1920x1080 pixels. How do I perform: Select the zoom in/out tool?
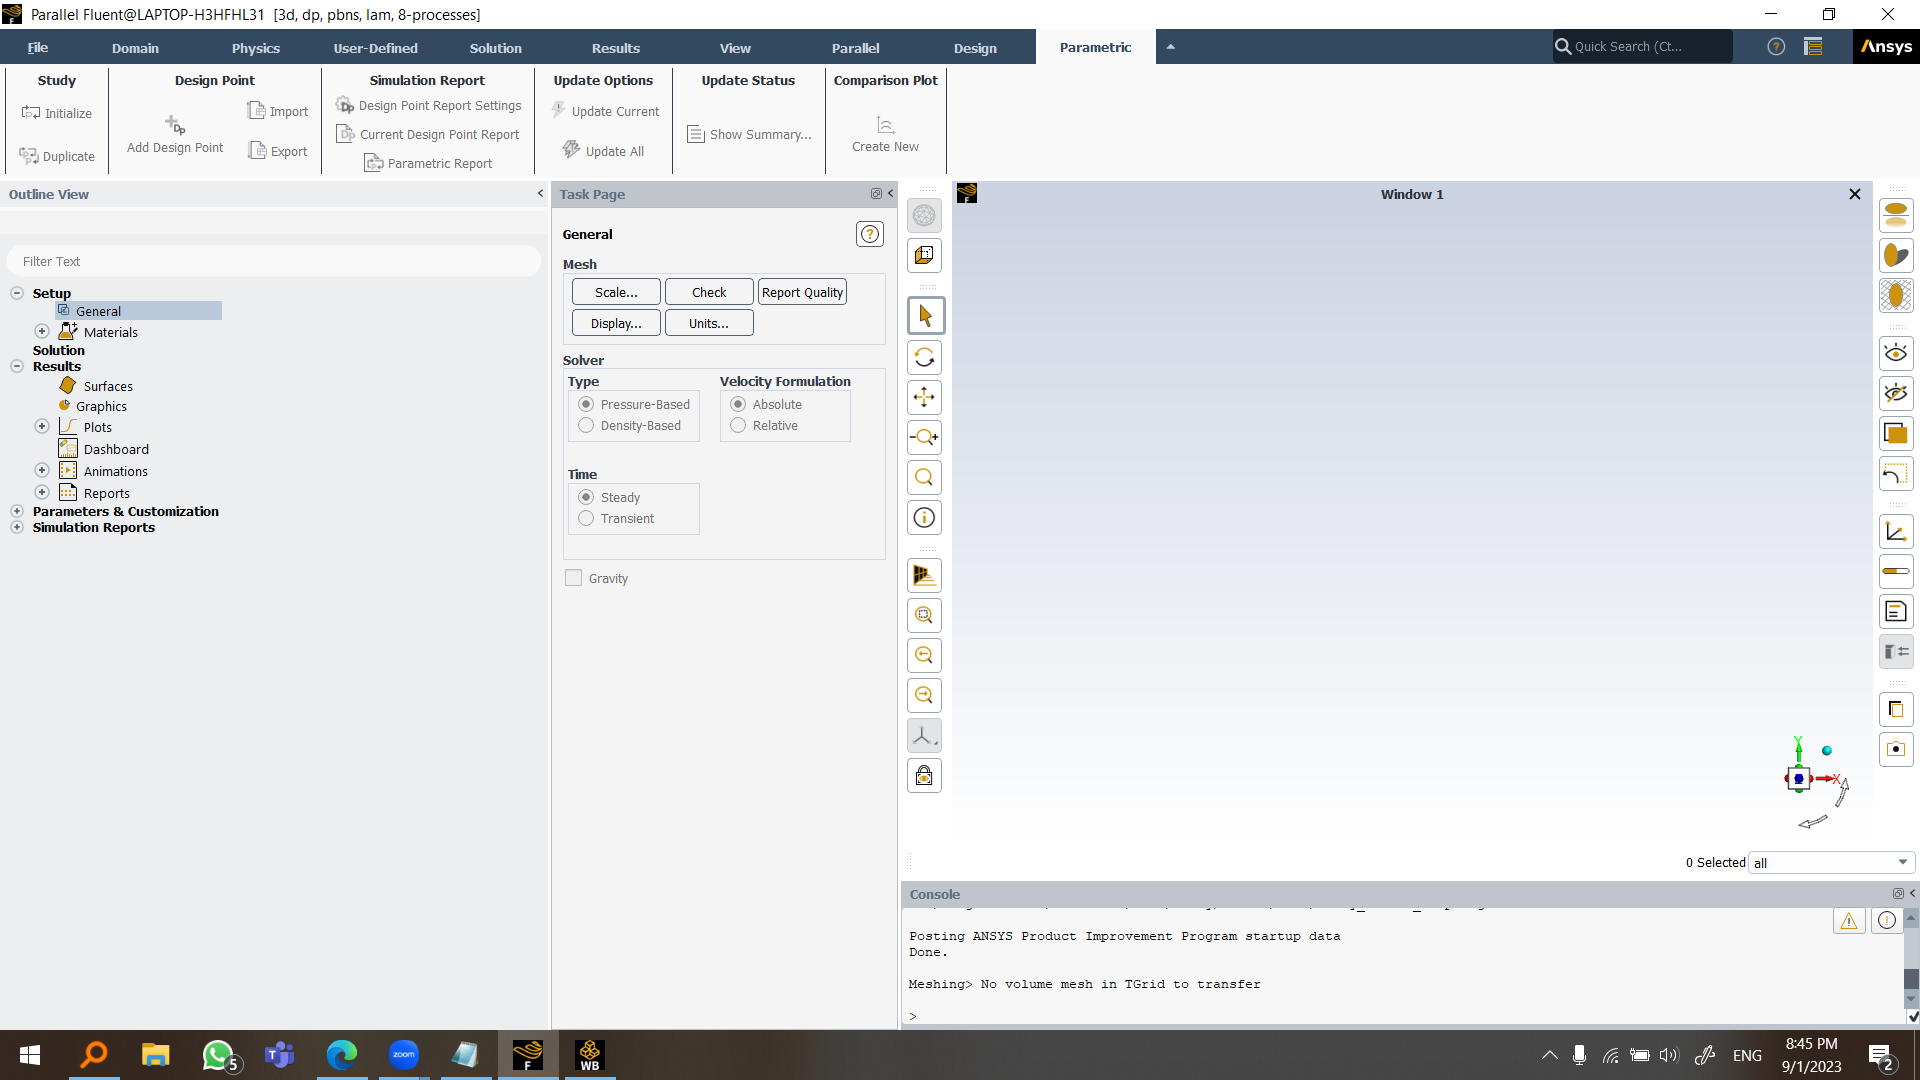click(x=924, y=437)
